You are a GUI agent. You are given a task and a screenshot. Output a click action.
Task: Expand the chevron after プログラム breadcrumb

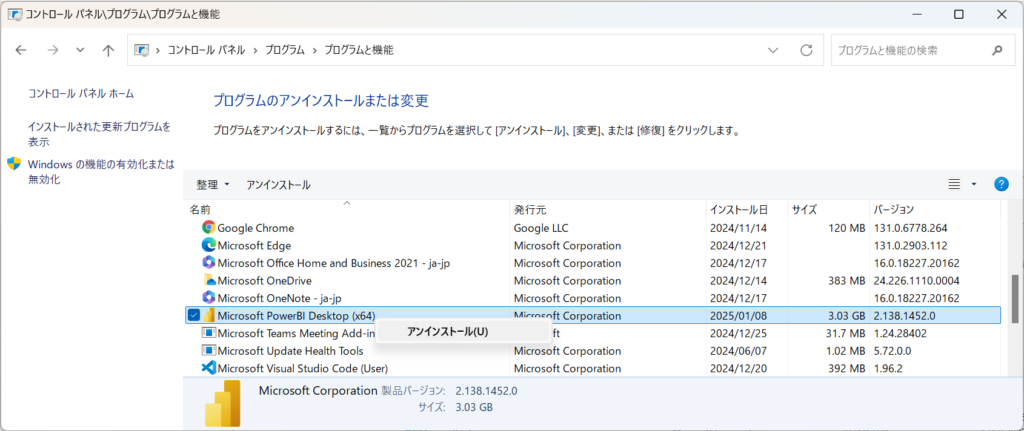coord(315,50)
